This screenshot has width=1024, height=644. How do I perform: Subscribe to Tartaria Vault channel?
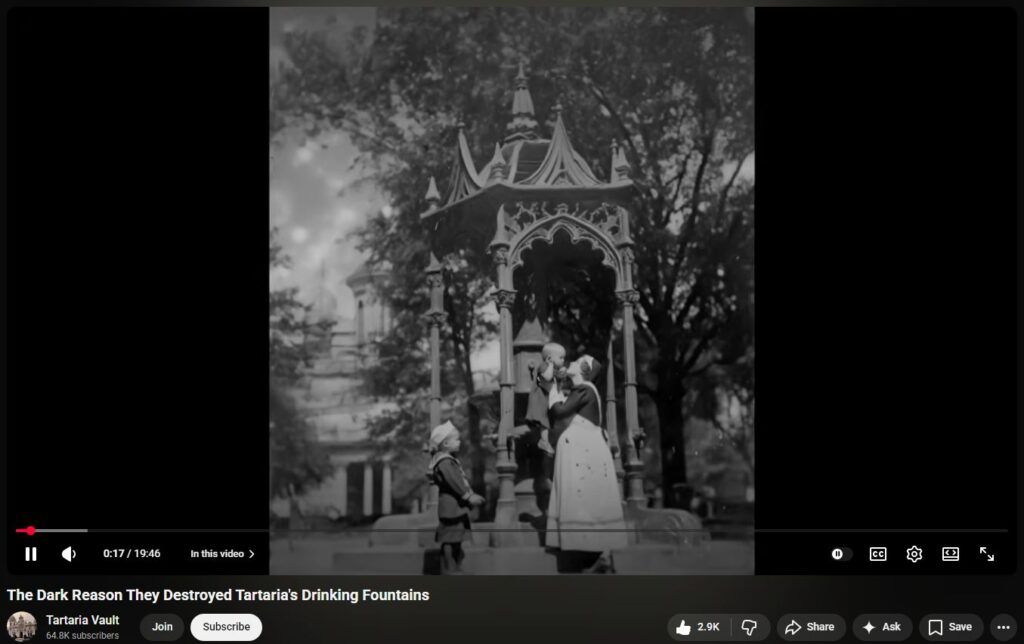tap(226, 627)
